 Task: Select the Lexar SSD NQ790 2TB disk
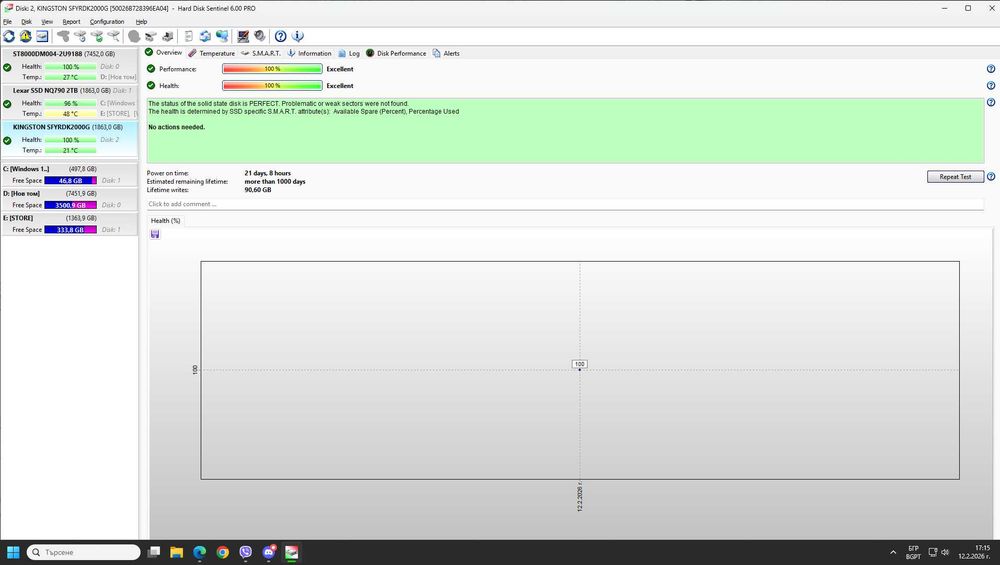pos(70,102)
